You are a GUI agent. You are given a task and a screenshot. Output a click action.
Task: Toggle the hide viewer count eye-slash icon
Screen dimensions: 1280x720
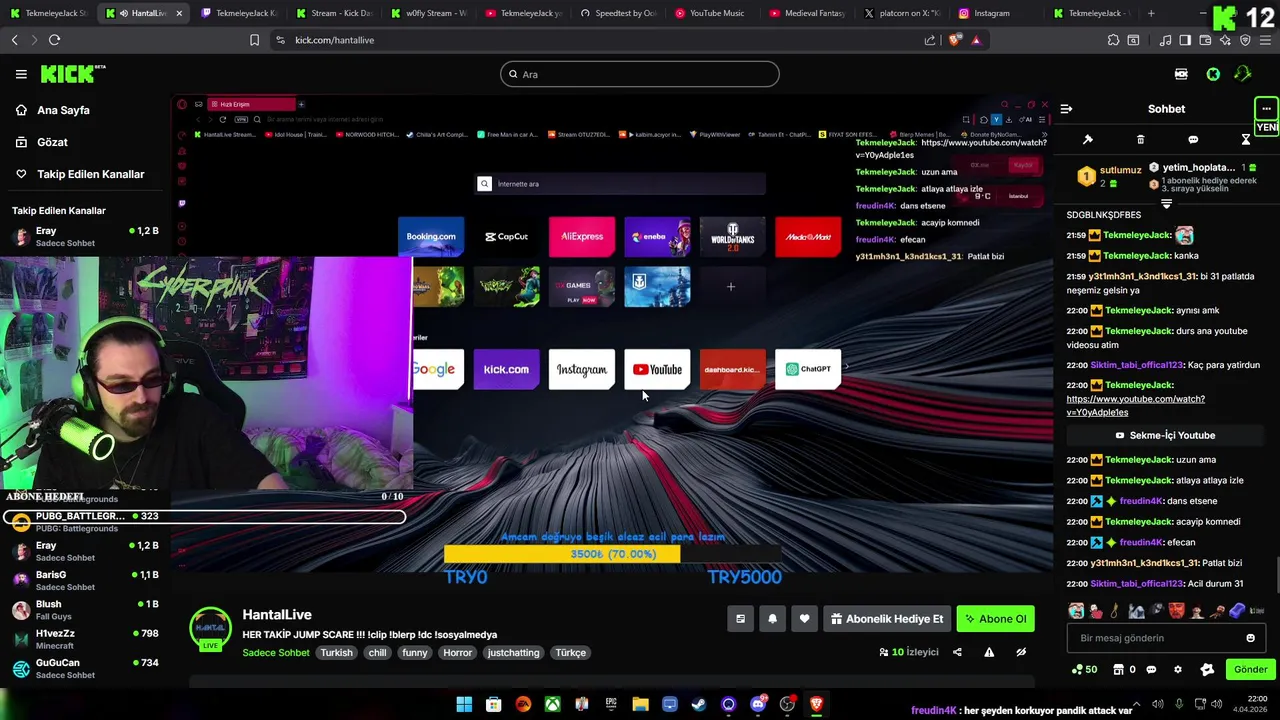[1021, 652]
